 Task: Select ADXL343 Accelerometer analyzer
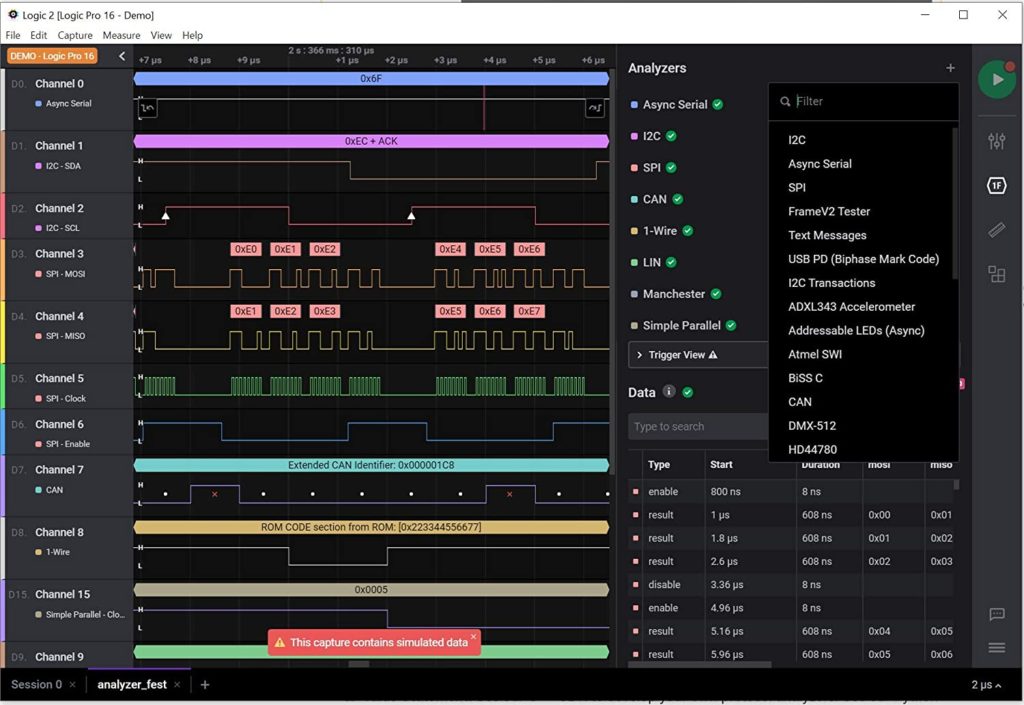tap(851, 307)
